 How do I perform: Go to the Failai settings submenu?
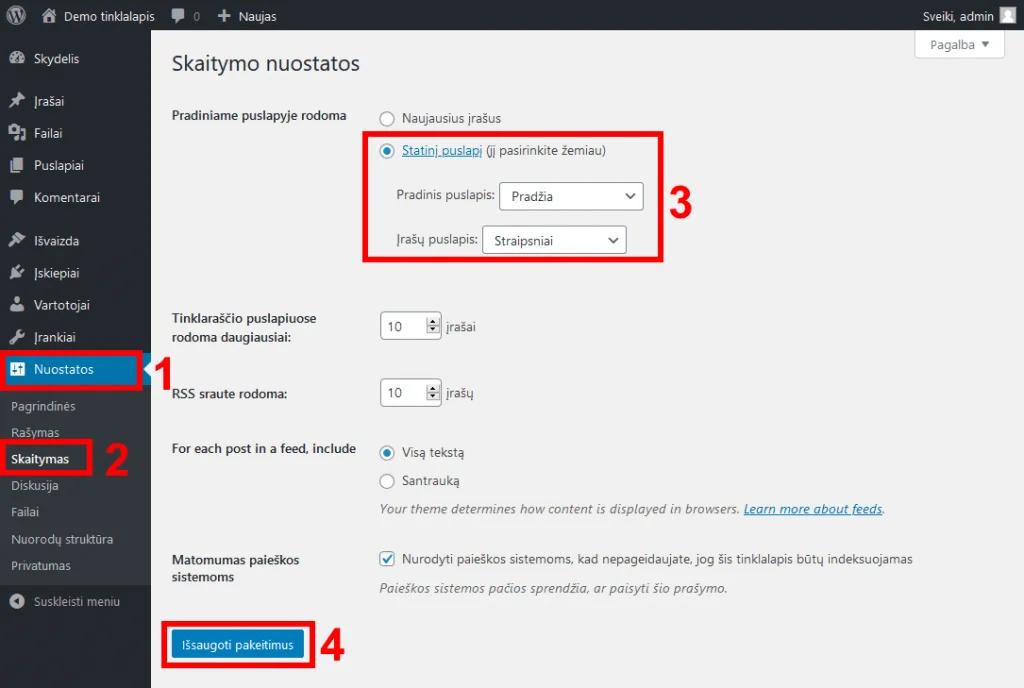pyautogui.click(x=25, y=512)
